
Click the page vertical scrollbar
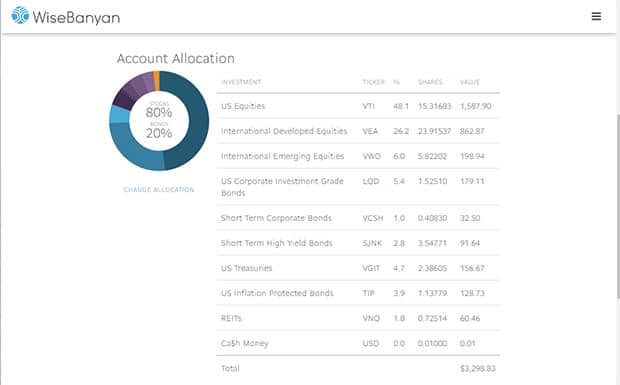(x=618, y=206)
